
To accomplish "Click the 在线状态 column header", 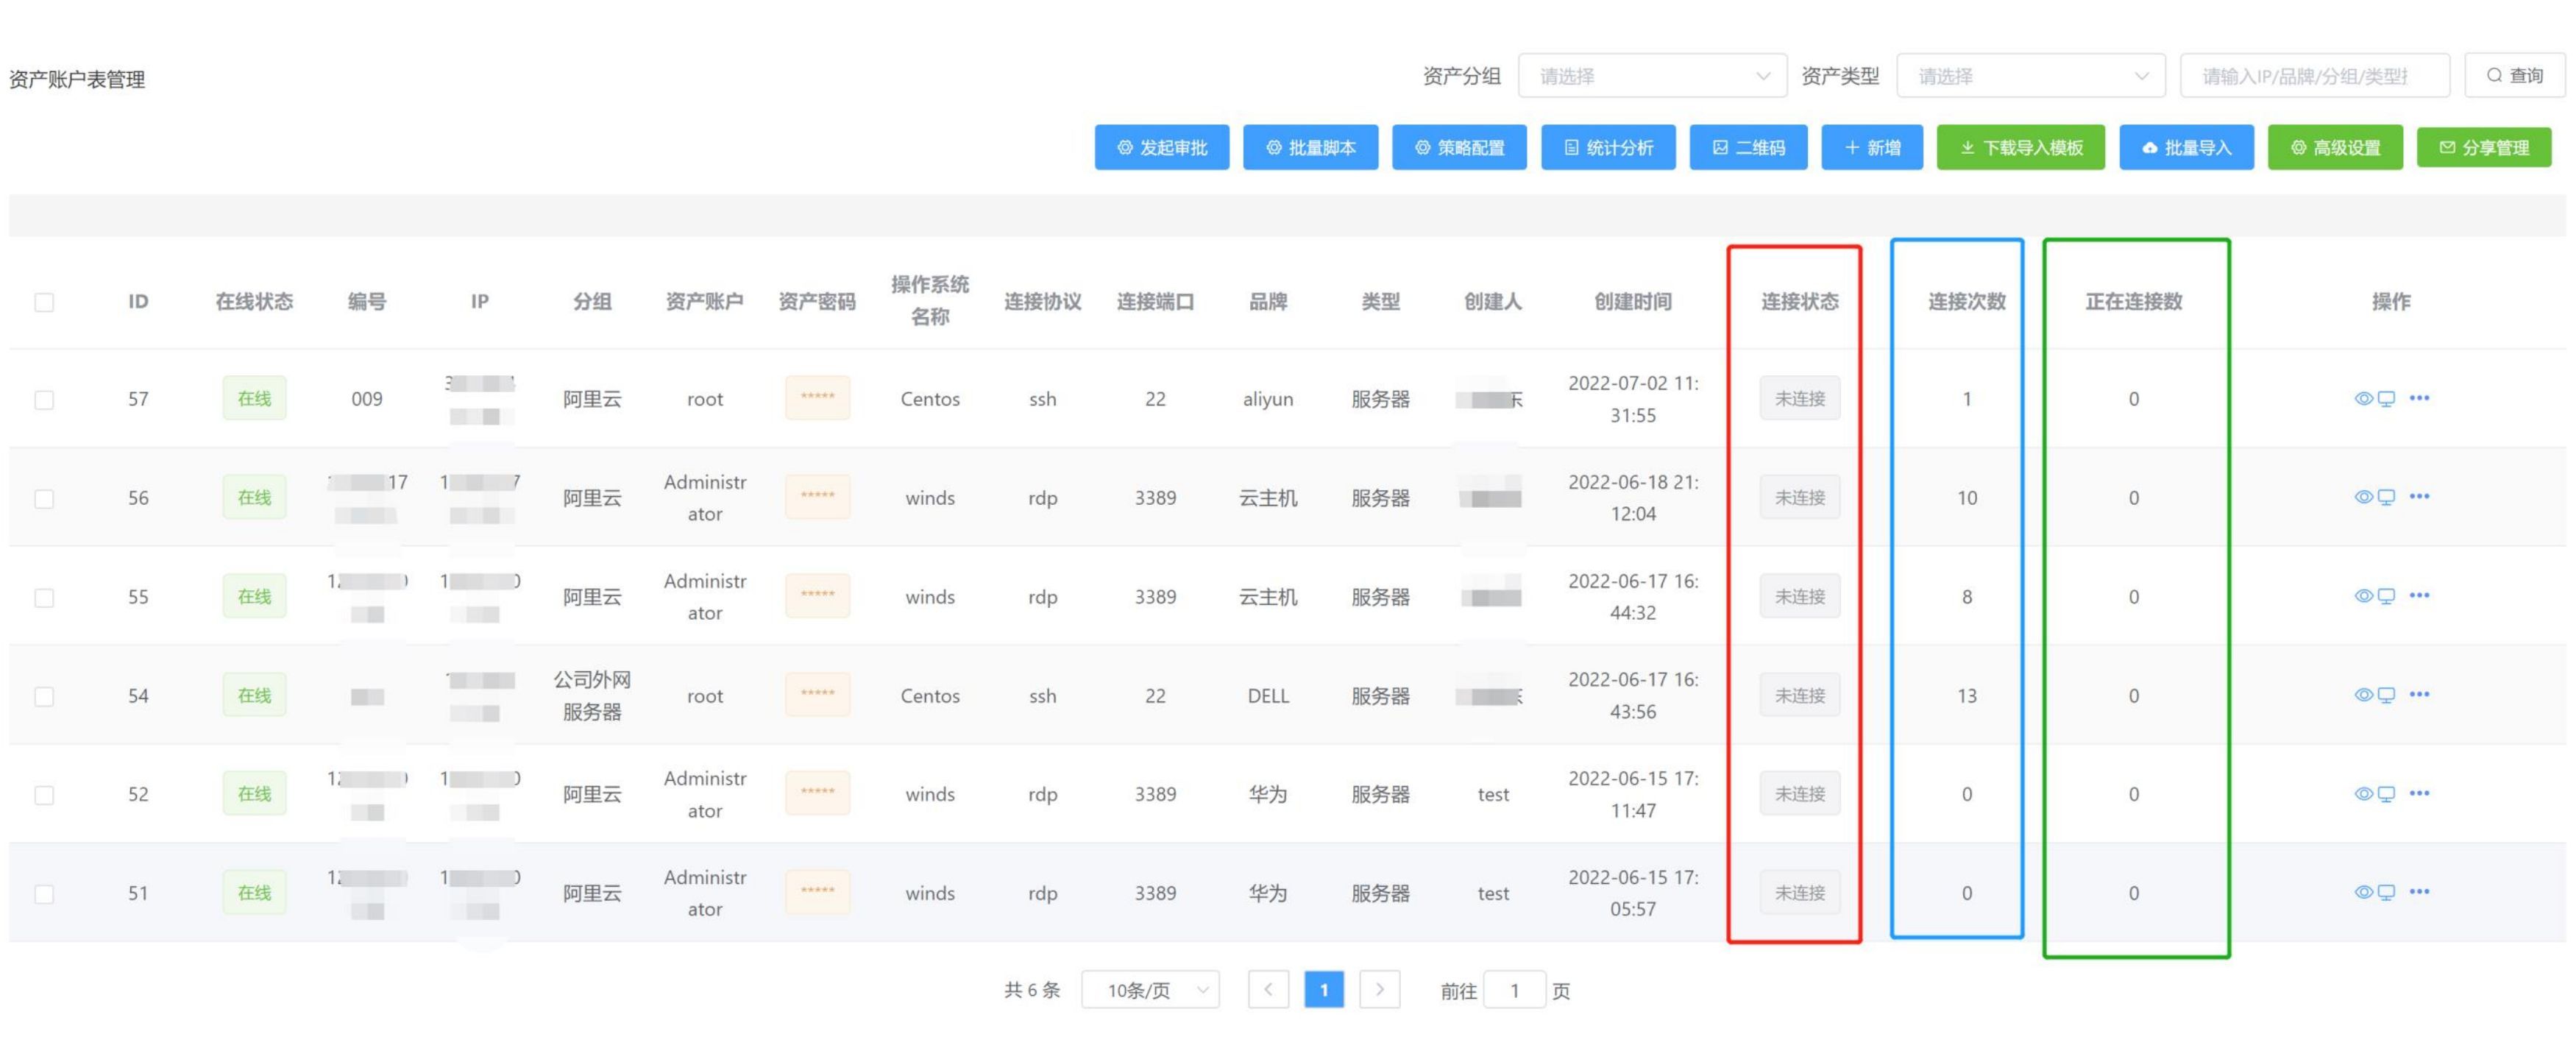I will tap(254, 301).
